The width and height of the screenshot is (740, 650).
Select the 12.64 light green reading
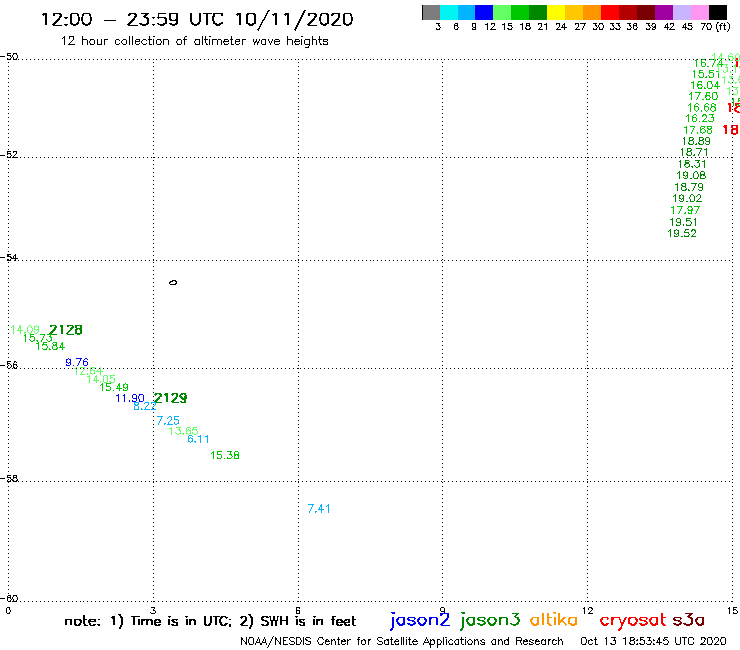click(88, 371)
